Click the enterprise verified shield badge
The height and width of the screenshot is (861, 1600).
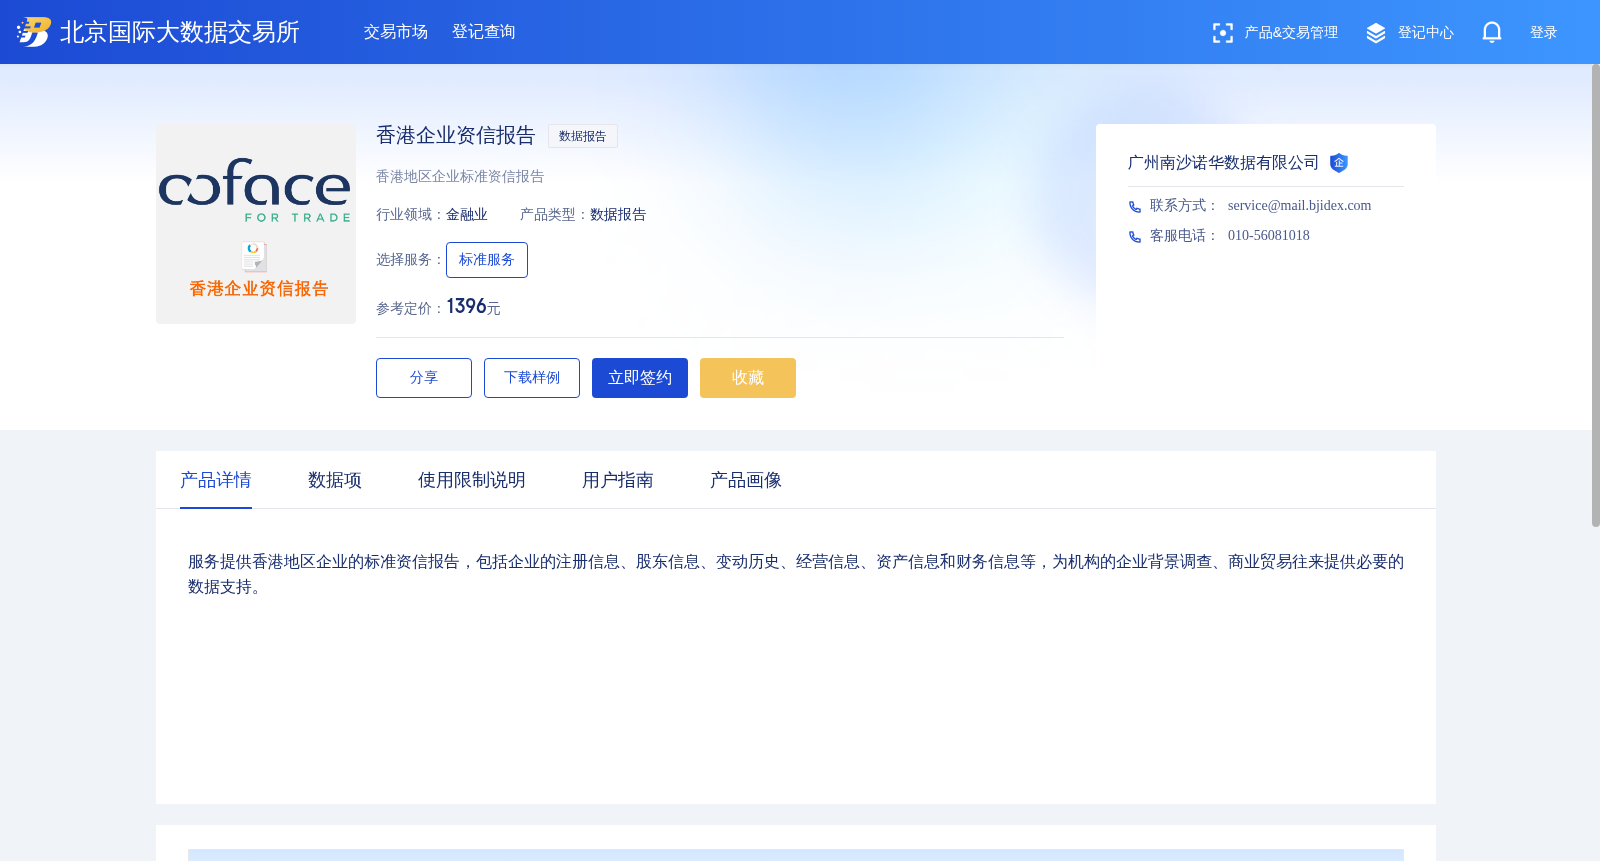[1339, 163]
